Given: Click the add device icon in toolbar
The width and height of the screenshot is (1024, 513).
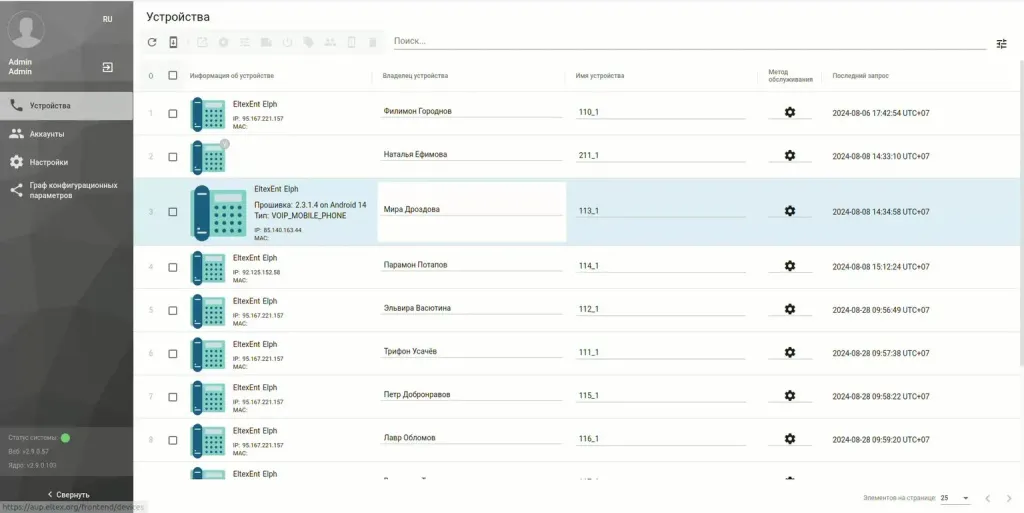Looking at the screenshot, I should [174, 42].
